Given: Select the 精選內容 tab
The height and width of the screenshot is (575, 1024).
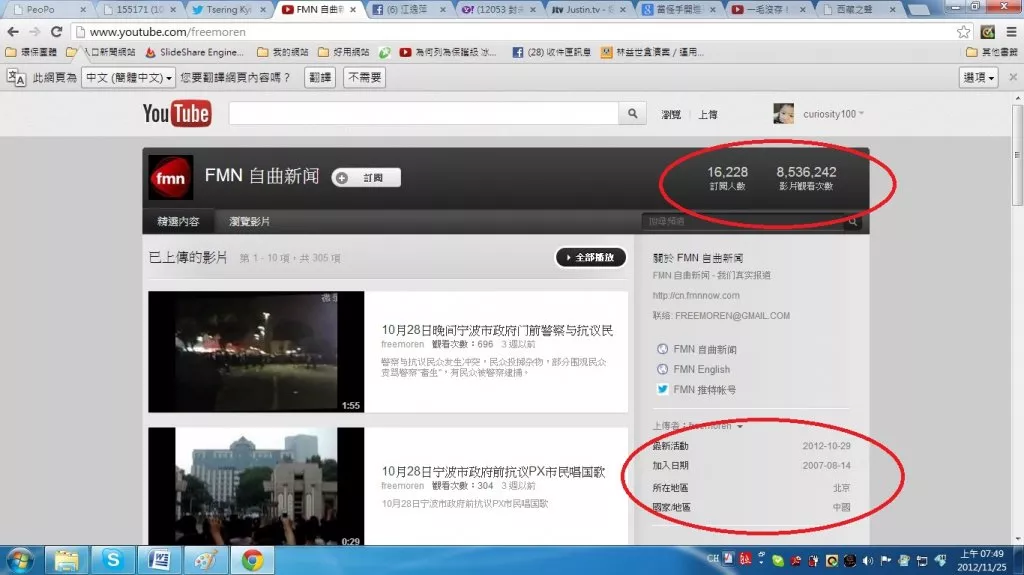Looking at the screenshot, I should [x=178, y=222].
